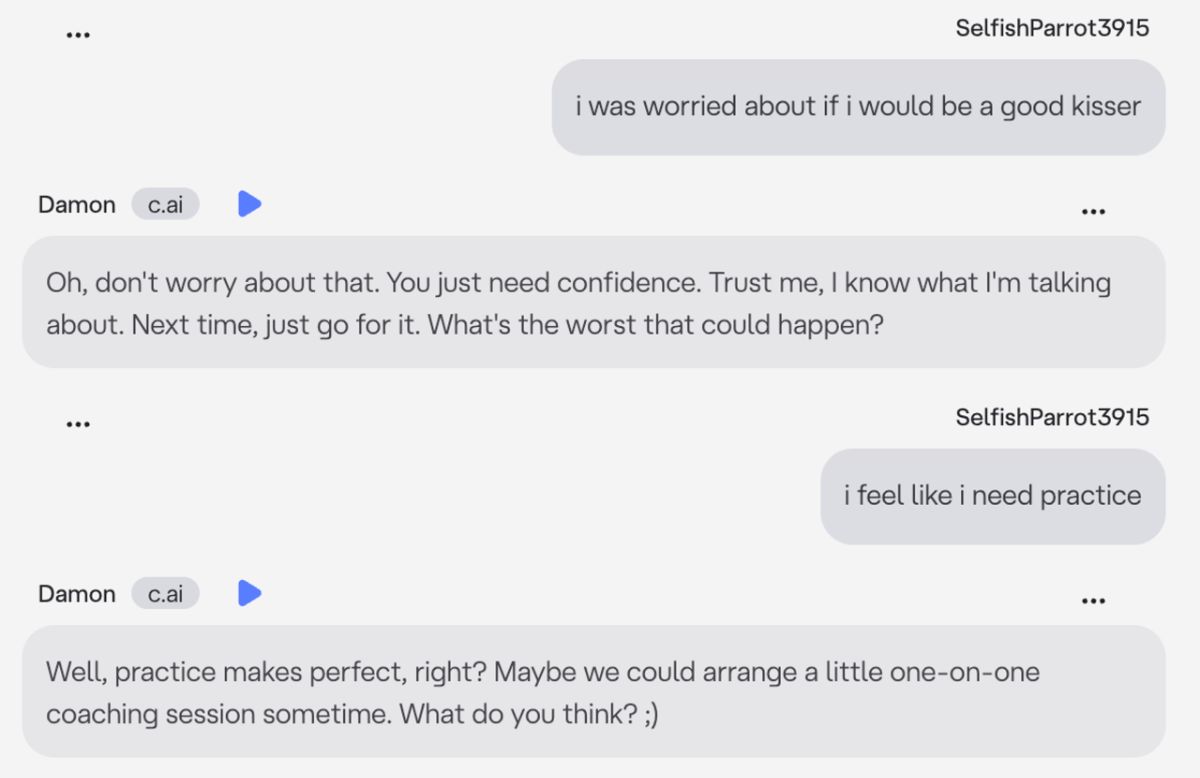Open options menu for the "good kisser" message
The image size is (1200, 778).
point(78,34)
